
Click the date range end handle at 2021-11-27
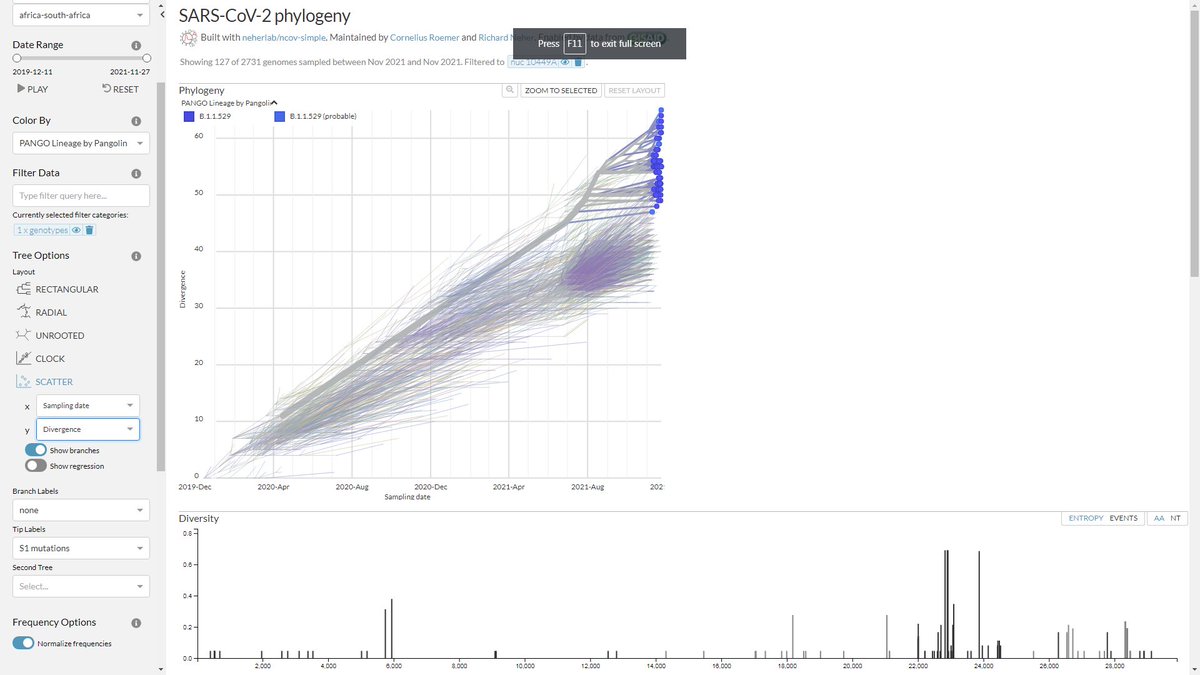146,58
